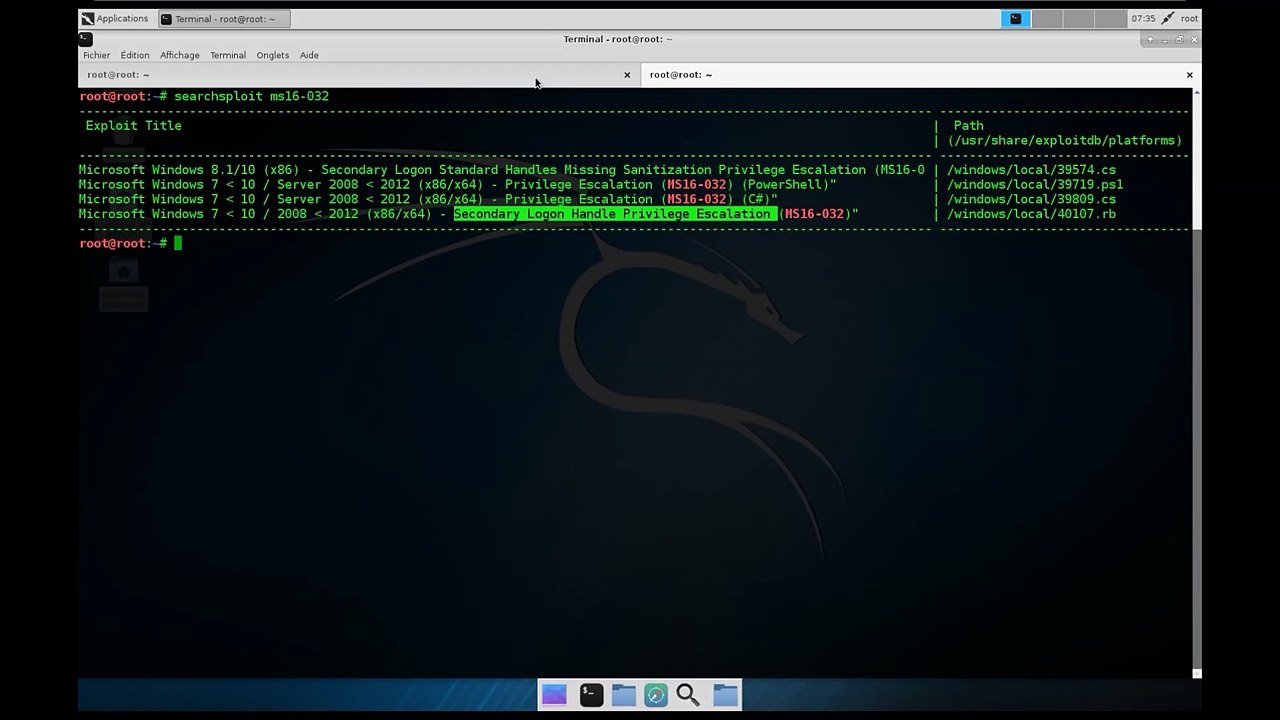Viewport: 1280px width, 720px height.
Task: Click the Windows 8.1/10 (x86) exploit row
Action: 502,170
